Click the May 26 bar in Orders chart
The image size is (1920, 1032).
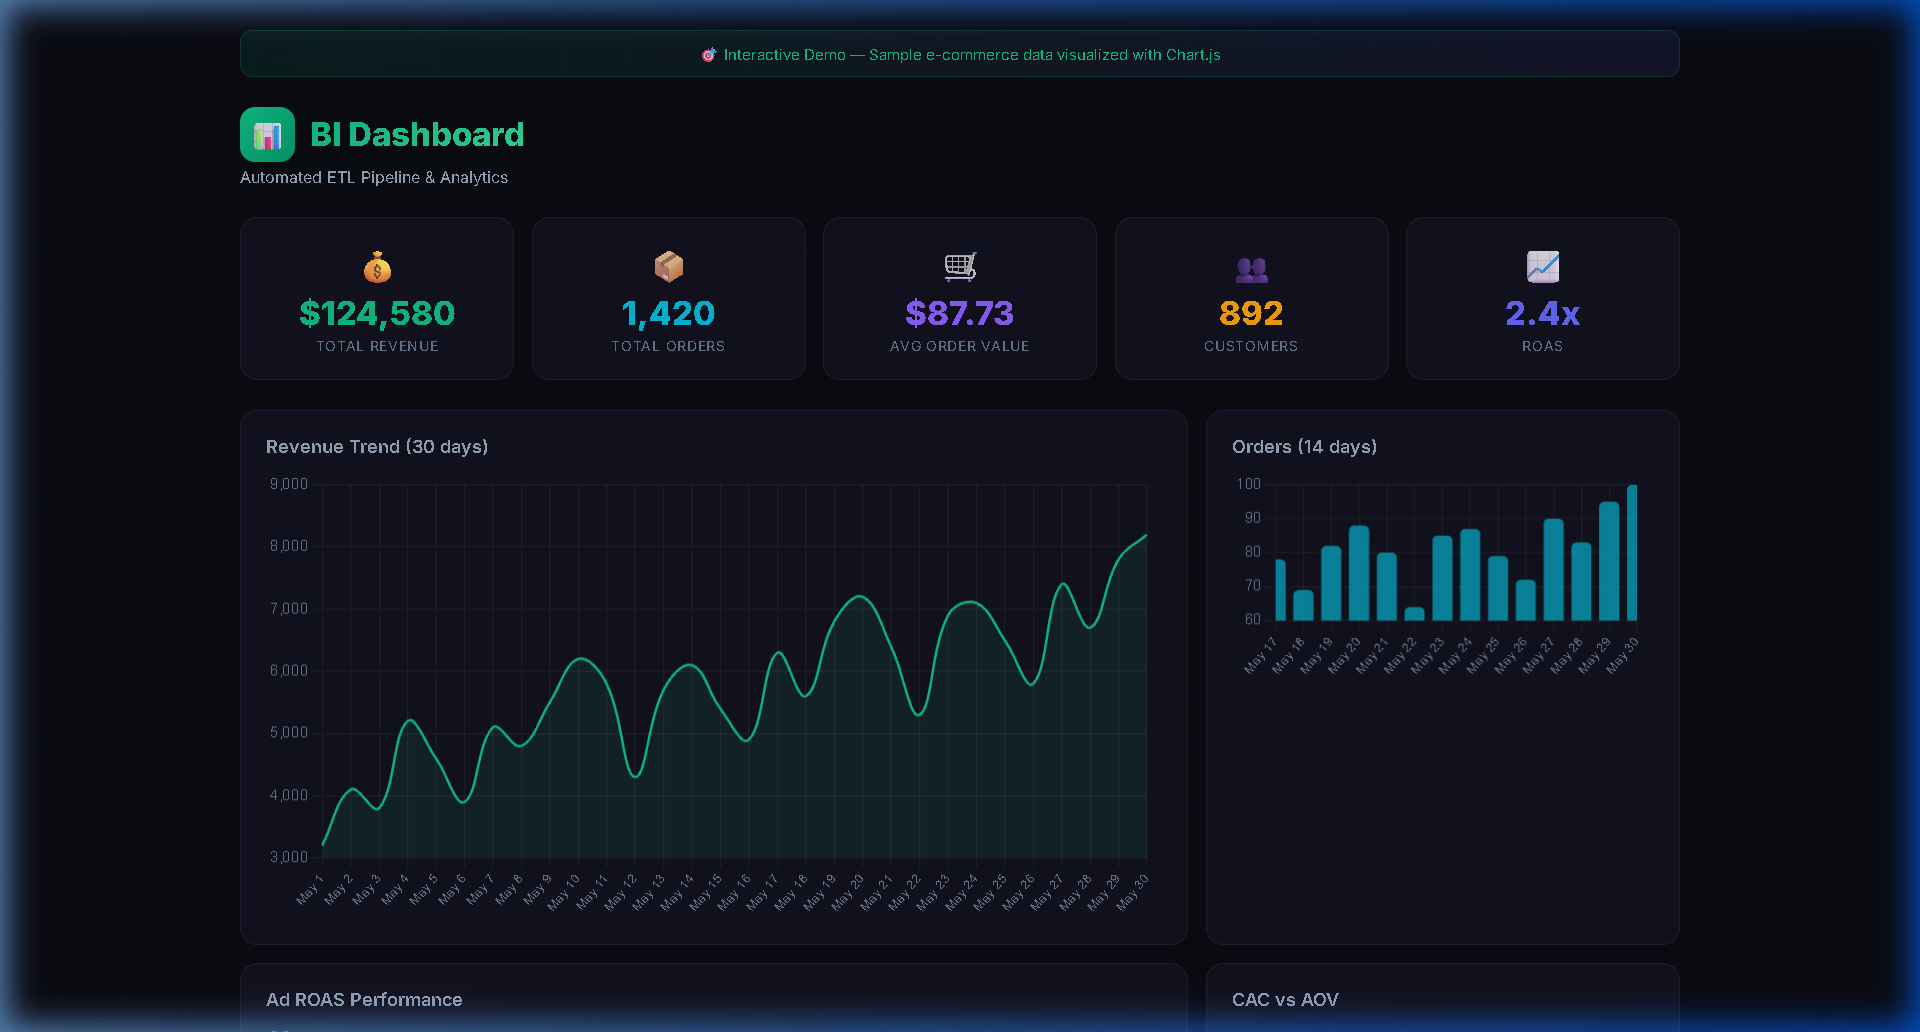(x=1525, y=600)
